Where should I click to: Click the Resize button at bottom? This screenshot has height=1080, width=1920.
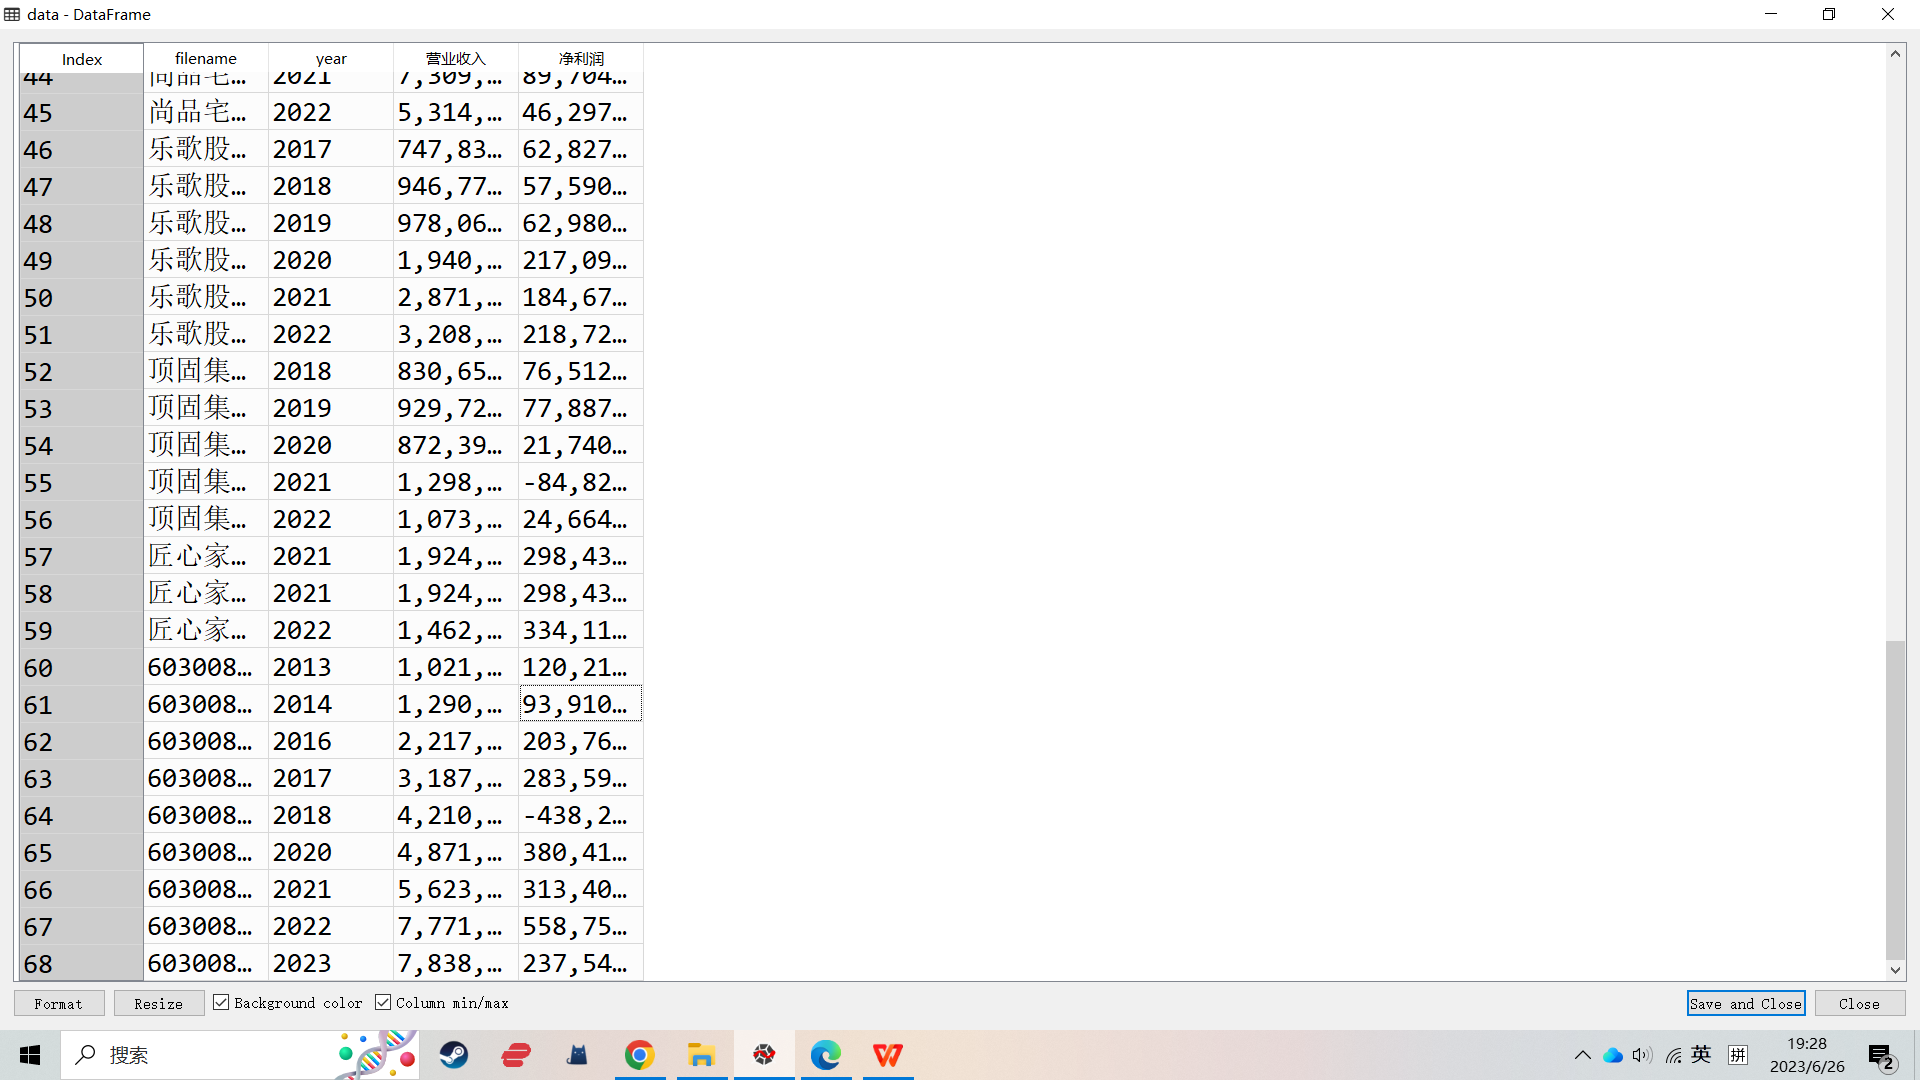pyautogui.click(x=157, y=1004)
